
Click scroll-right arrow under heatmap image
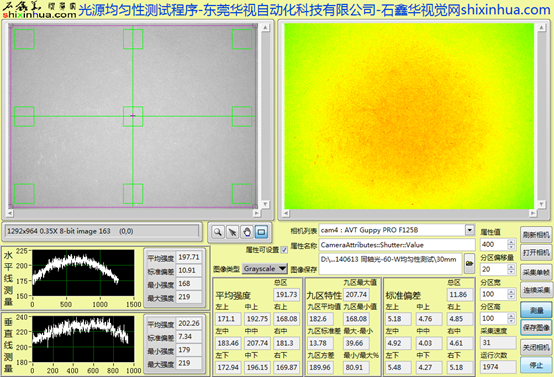tap(533, 213)
